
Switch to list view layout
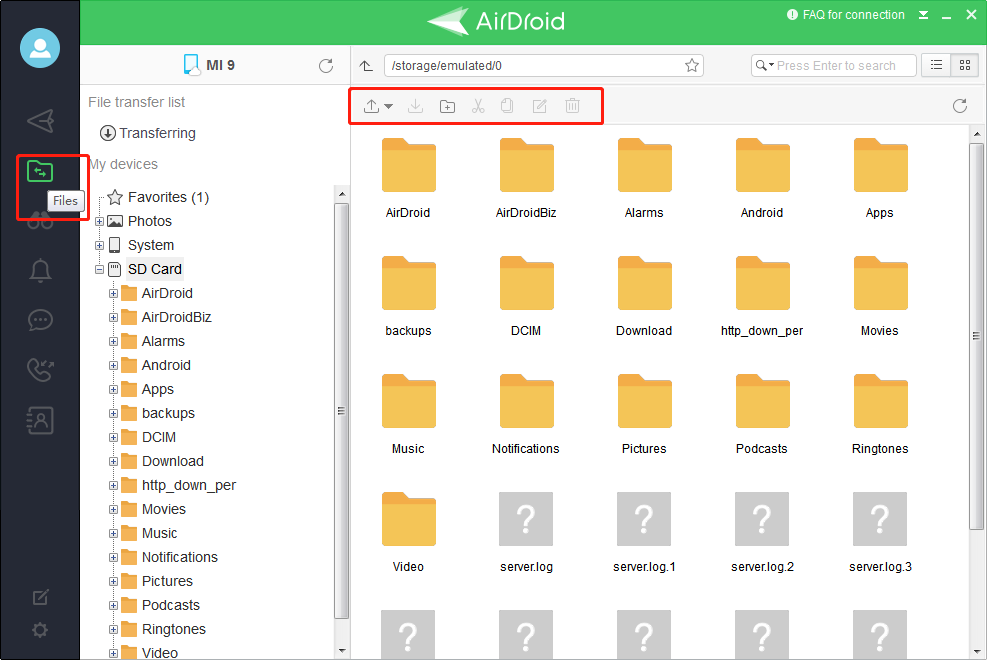pyautogui.click(x=936, y=65)
